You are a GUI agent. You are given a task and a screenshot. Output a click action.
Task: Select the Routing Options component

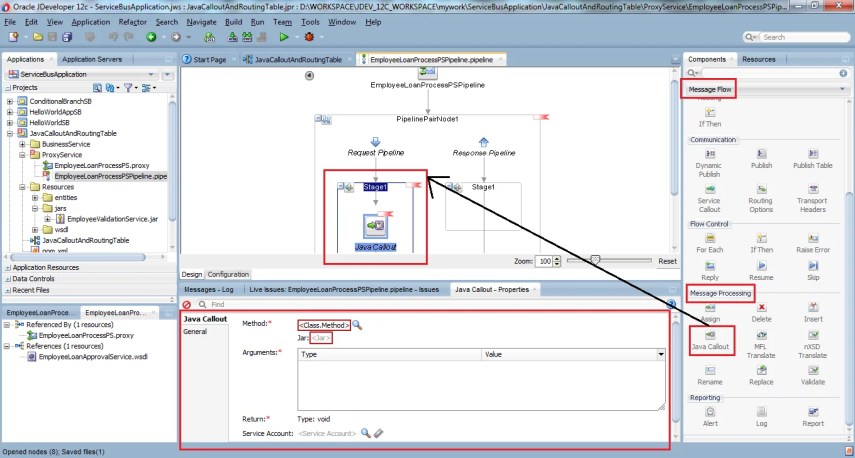761,199
